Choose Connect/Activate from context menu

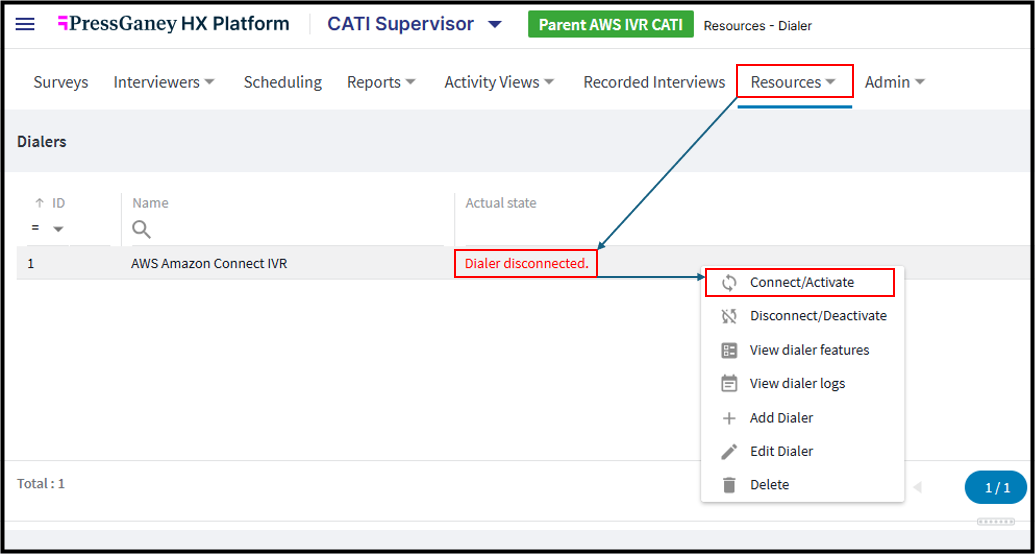point(801,283)
